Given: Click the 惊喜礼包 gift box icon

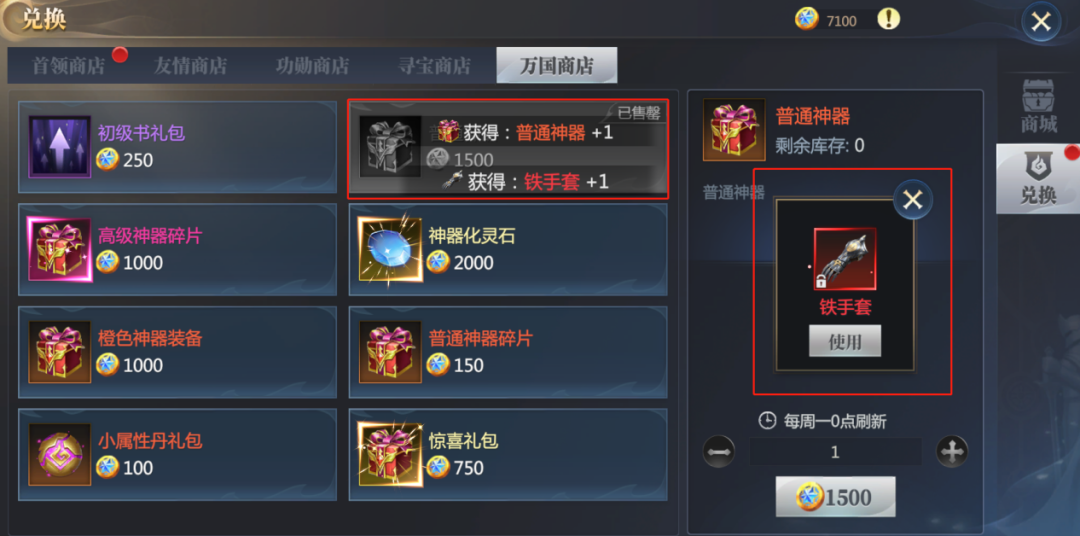Looking at the screenshot, I should [390, 454].
